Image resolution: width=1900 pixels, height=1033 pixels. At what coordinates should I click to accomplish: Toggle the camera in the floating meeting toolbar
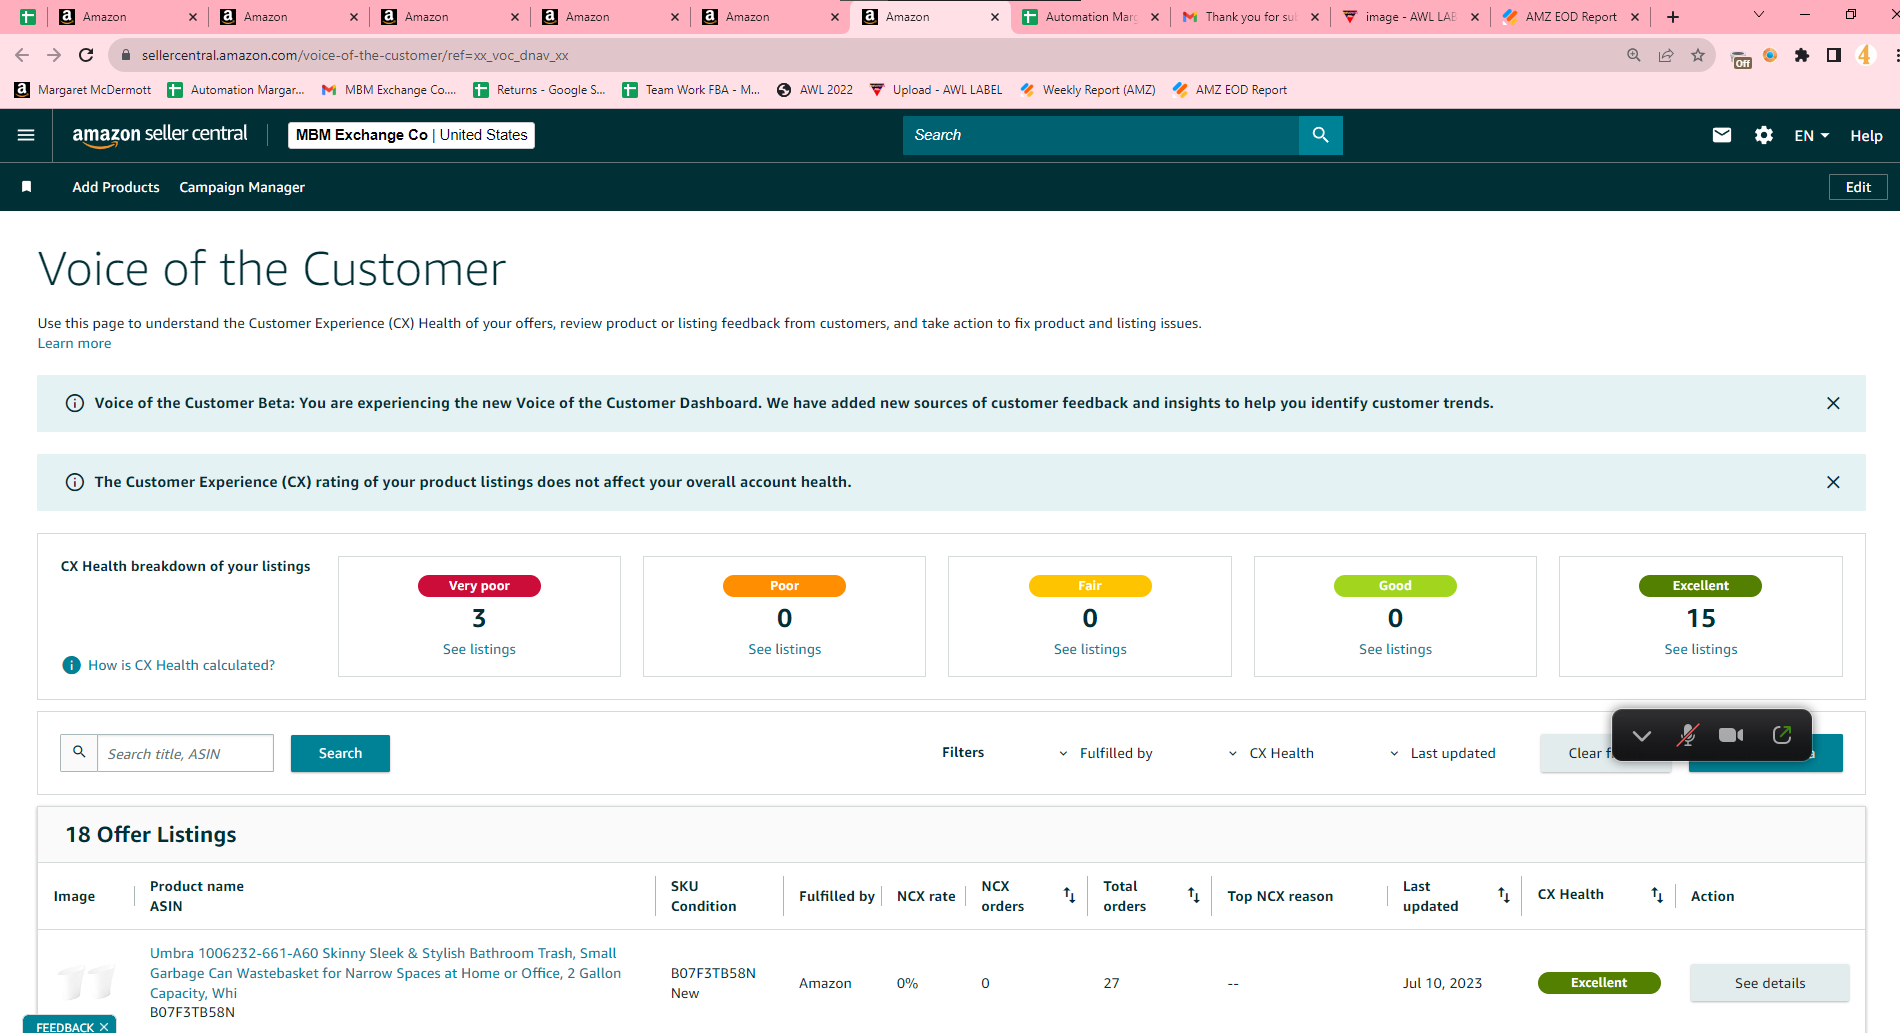(x=1731, y=735)
